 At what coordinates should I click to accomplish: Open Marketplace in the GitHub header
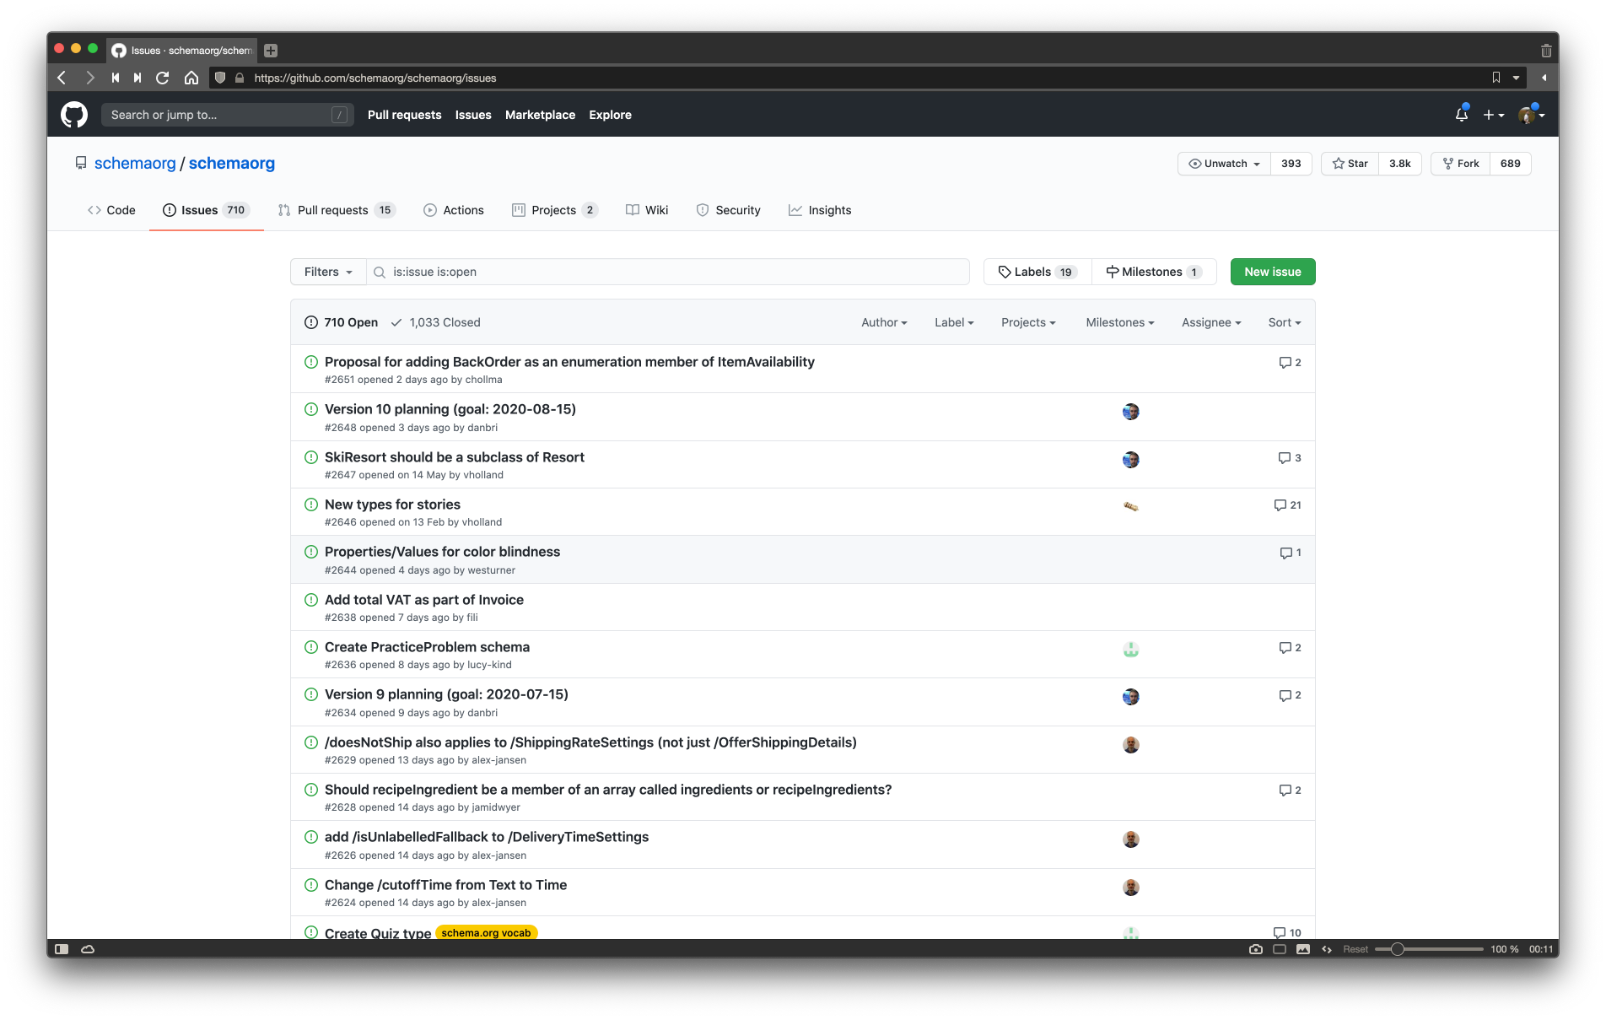540,115
